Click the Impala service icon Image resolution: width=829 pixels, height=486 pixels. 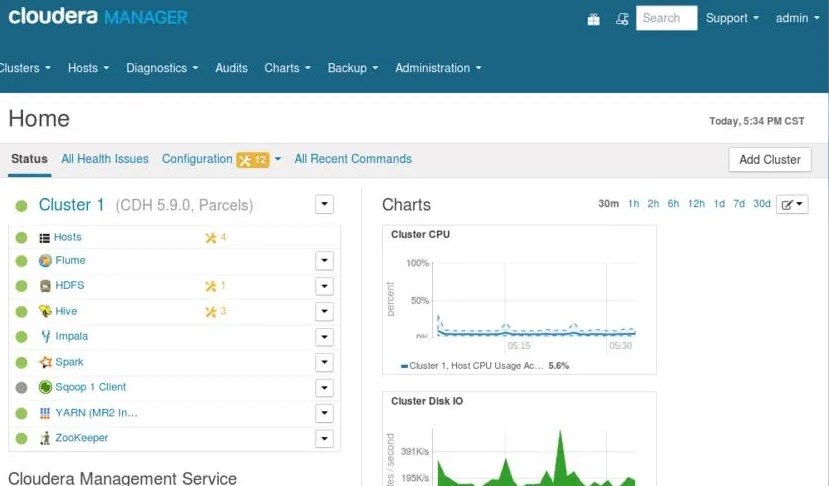point(46,336)
